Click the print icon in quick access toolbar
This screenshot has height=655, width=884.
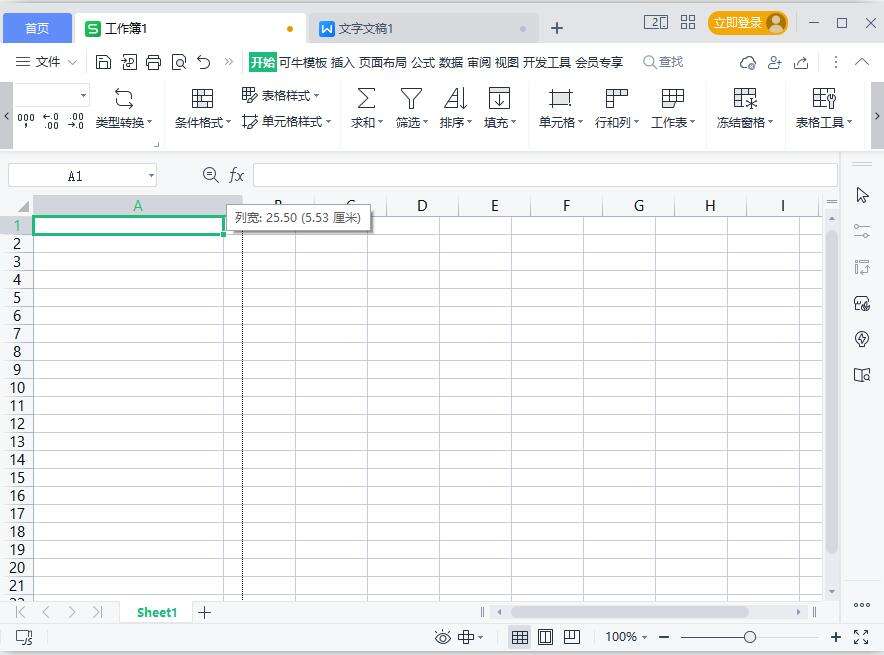(153, 62)
